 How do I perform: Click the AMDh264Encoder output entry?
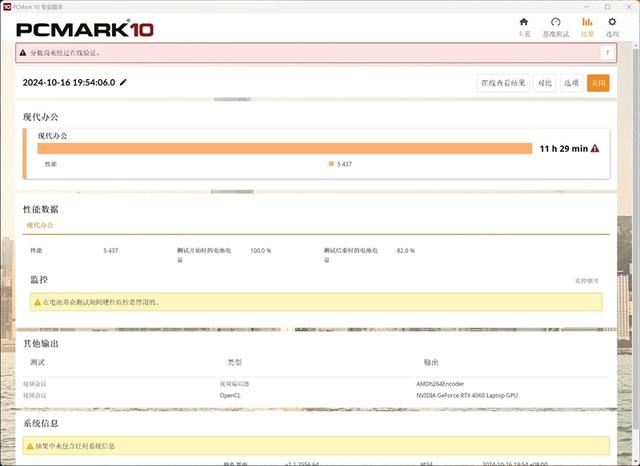[x=440, y=384]
